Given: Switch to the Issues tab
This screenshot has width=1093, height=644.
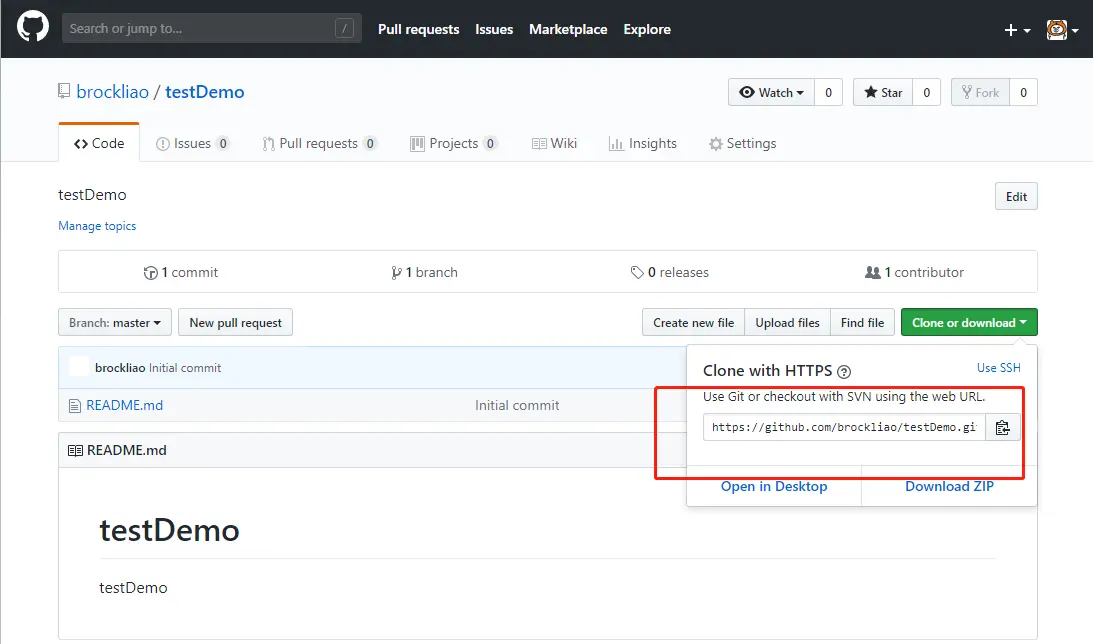Looking at the screenshot, I should pyautogui.click(x=192, y=143).
